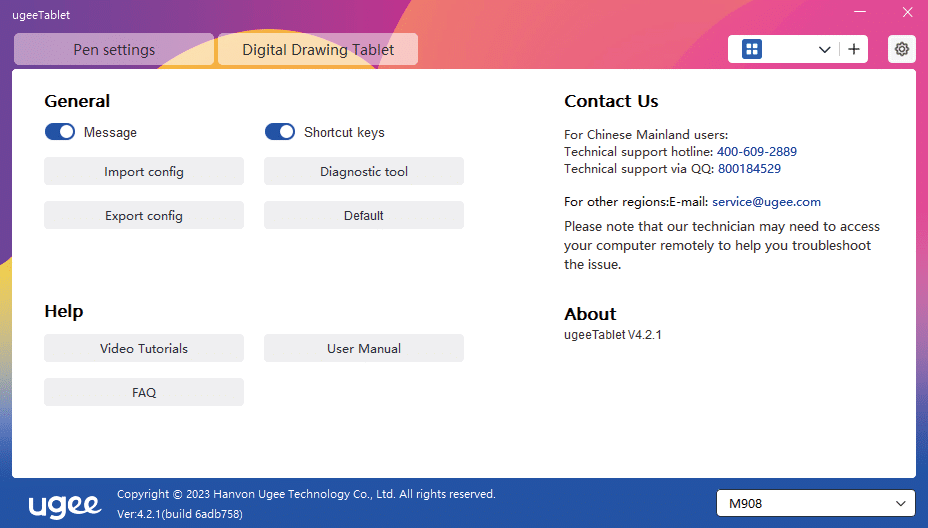Image resolution: width=928 pixels, height=528 pixels.
Task: Click the ugeeTablet window title
Action: coord(41,15)
